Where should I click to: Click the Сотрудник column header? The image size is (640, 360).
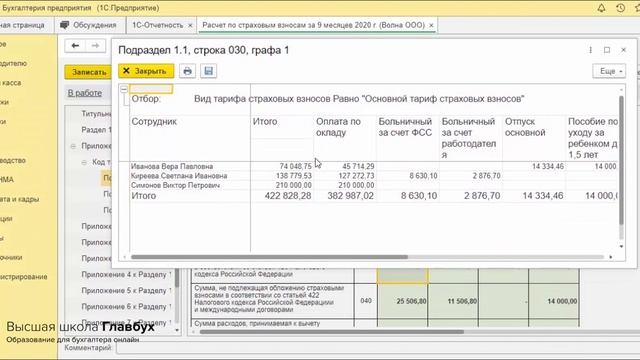pyautogui.click(x=154, y=122)
